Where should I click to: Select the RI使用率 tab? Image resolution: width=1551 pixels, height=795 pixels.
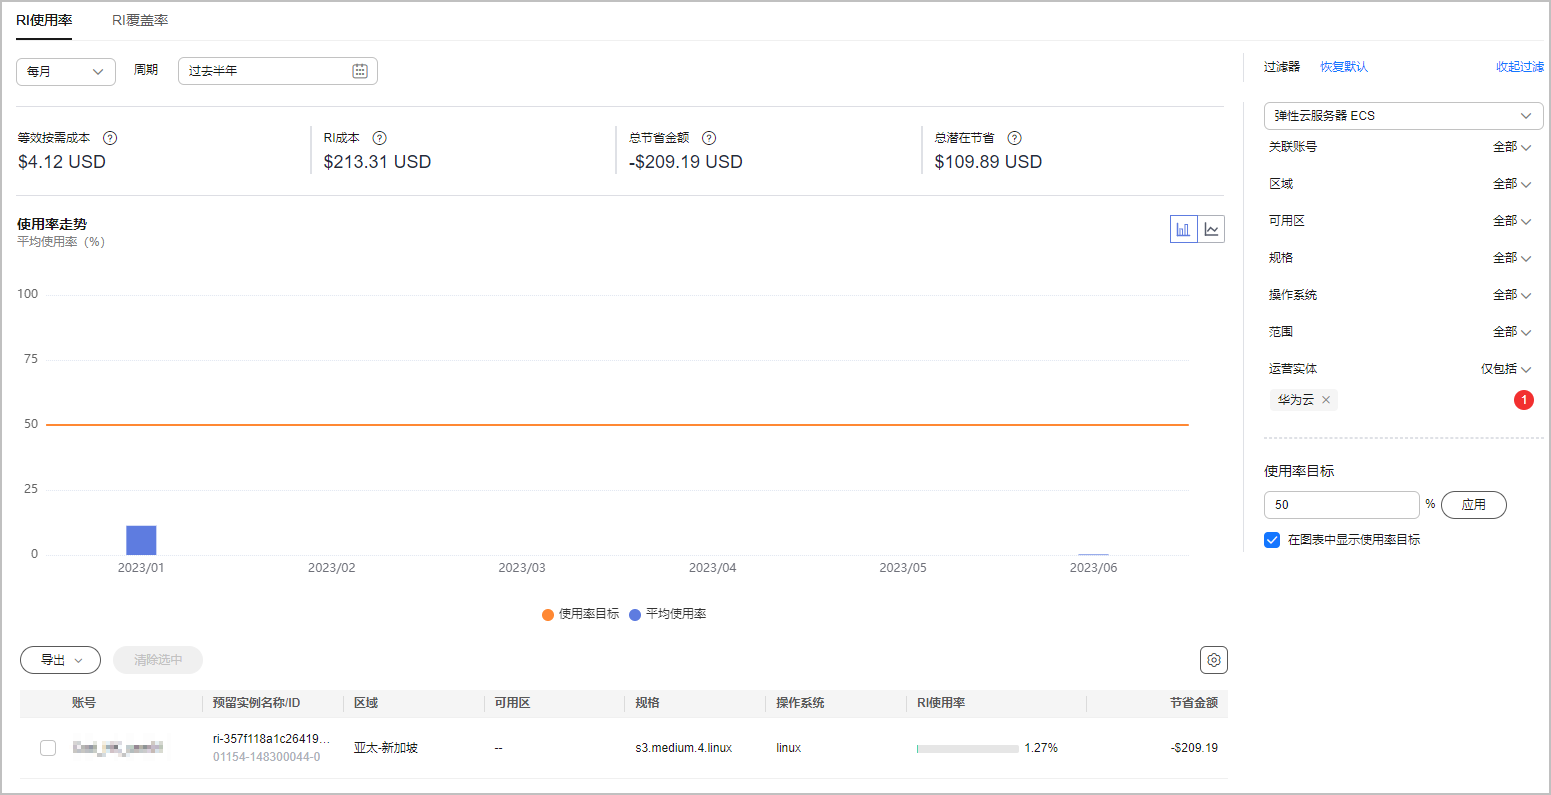coord(44,20)
